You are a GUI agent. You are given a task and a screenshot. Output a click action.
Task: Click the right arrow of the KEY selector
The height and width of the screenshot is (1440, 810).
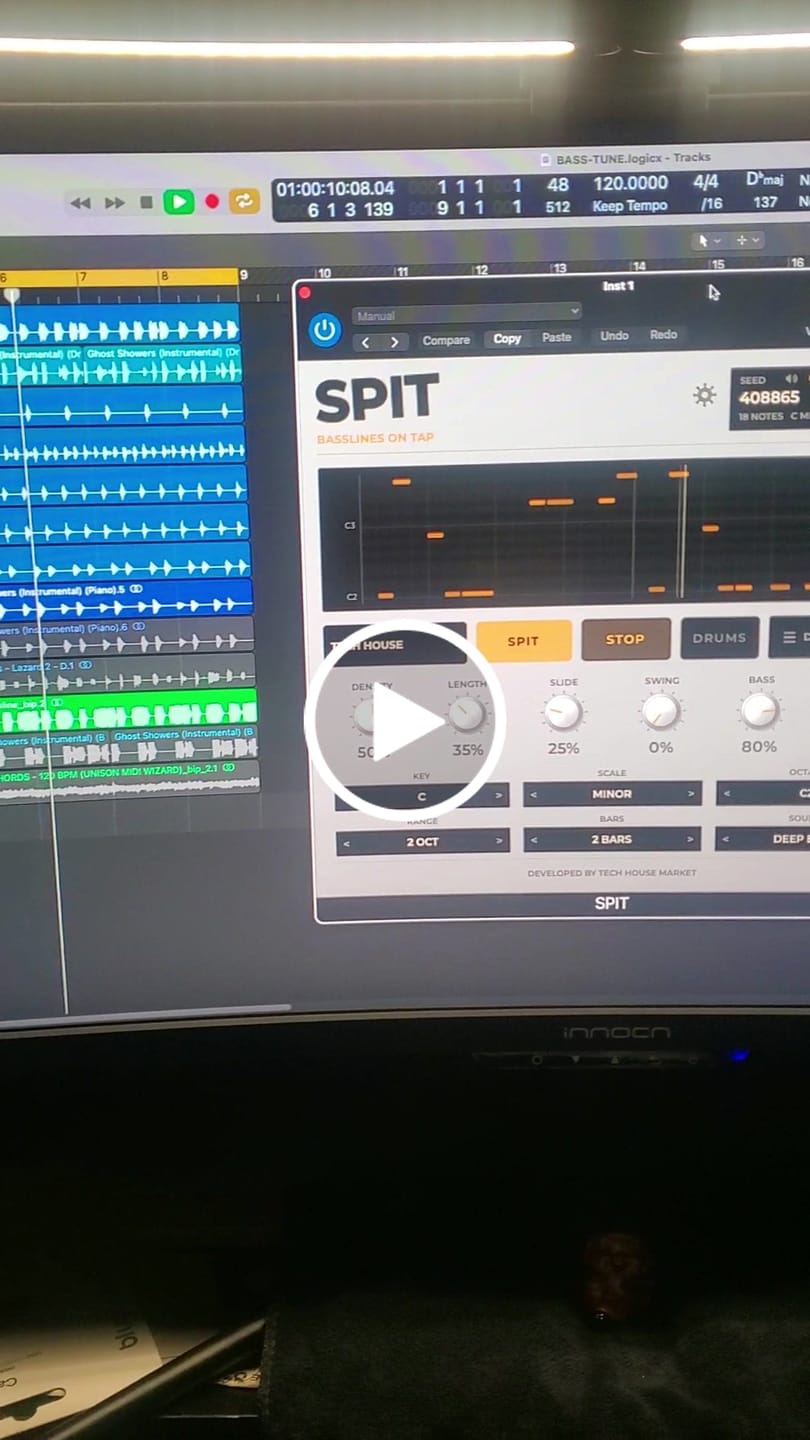coord(499,797)
